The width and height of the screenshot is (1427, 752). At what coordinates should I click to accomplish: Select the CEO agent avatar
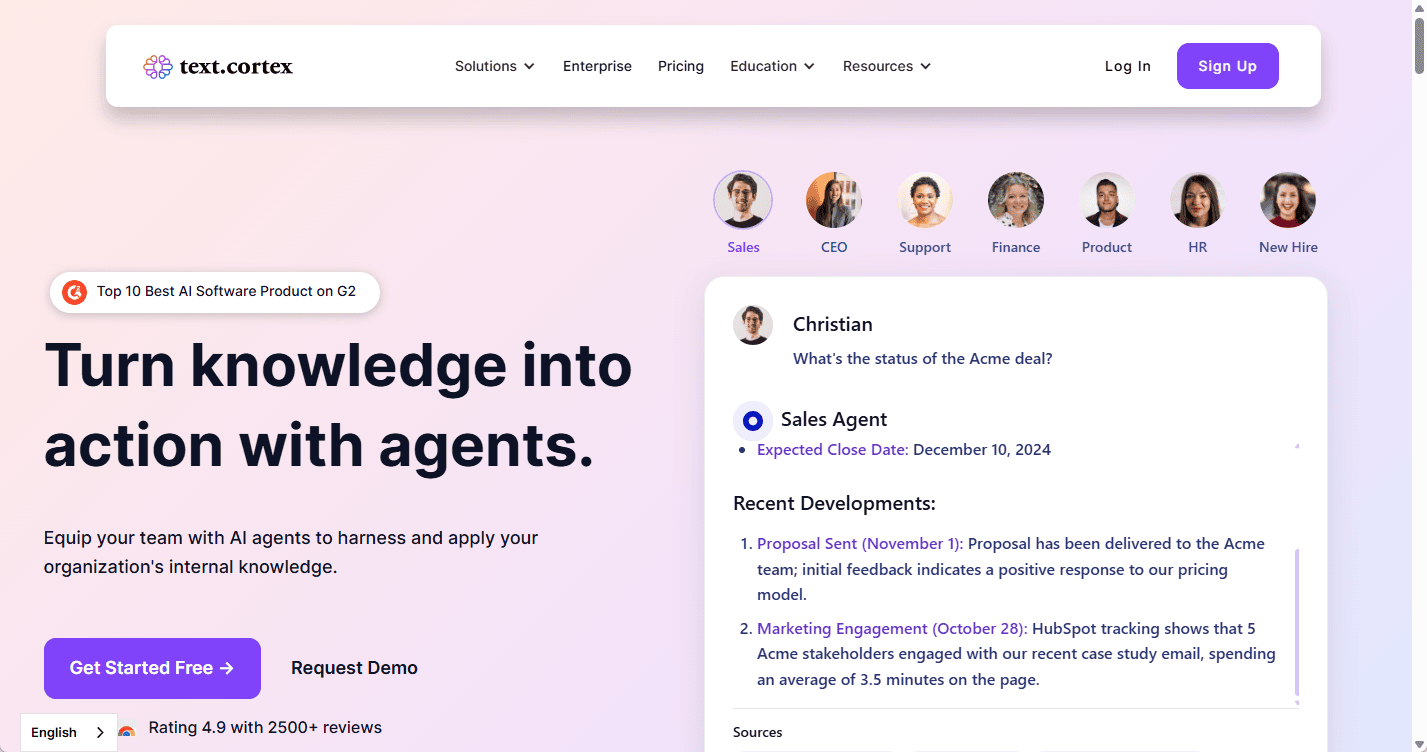tap(833, 200)
